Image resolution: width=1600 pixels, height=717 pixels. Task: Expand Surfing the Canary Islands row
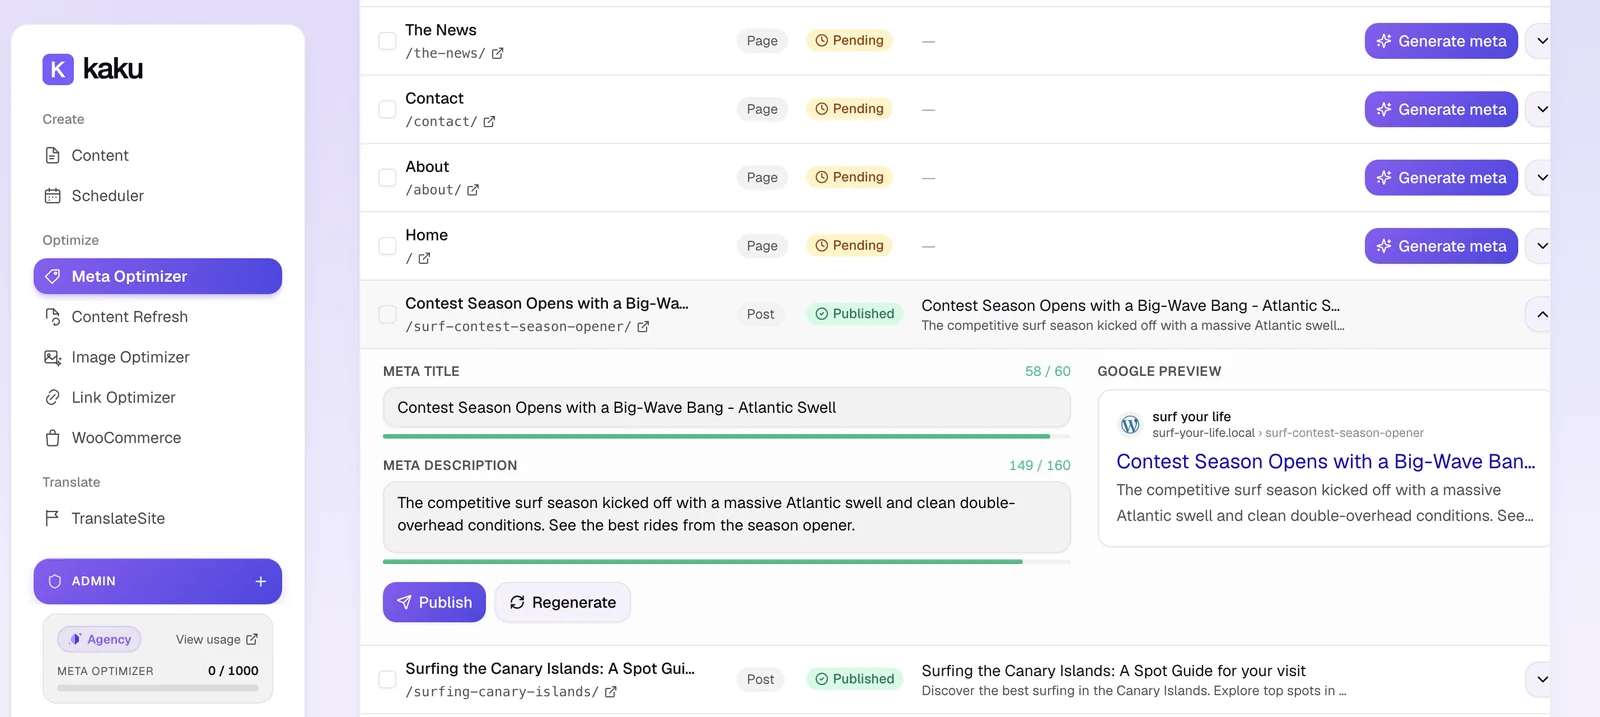point(1541,679)
